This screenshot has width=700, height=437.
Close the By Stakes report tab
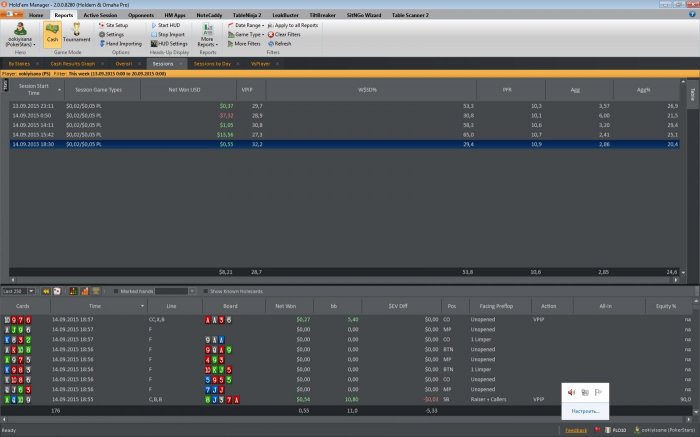38,64
